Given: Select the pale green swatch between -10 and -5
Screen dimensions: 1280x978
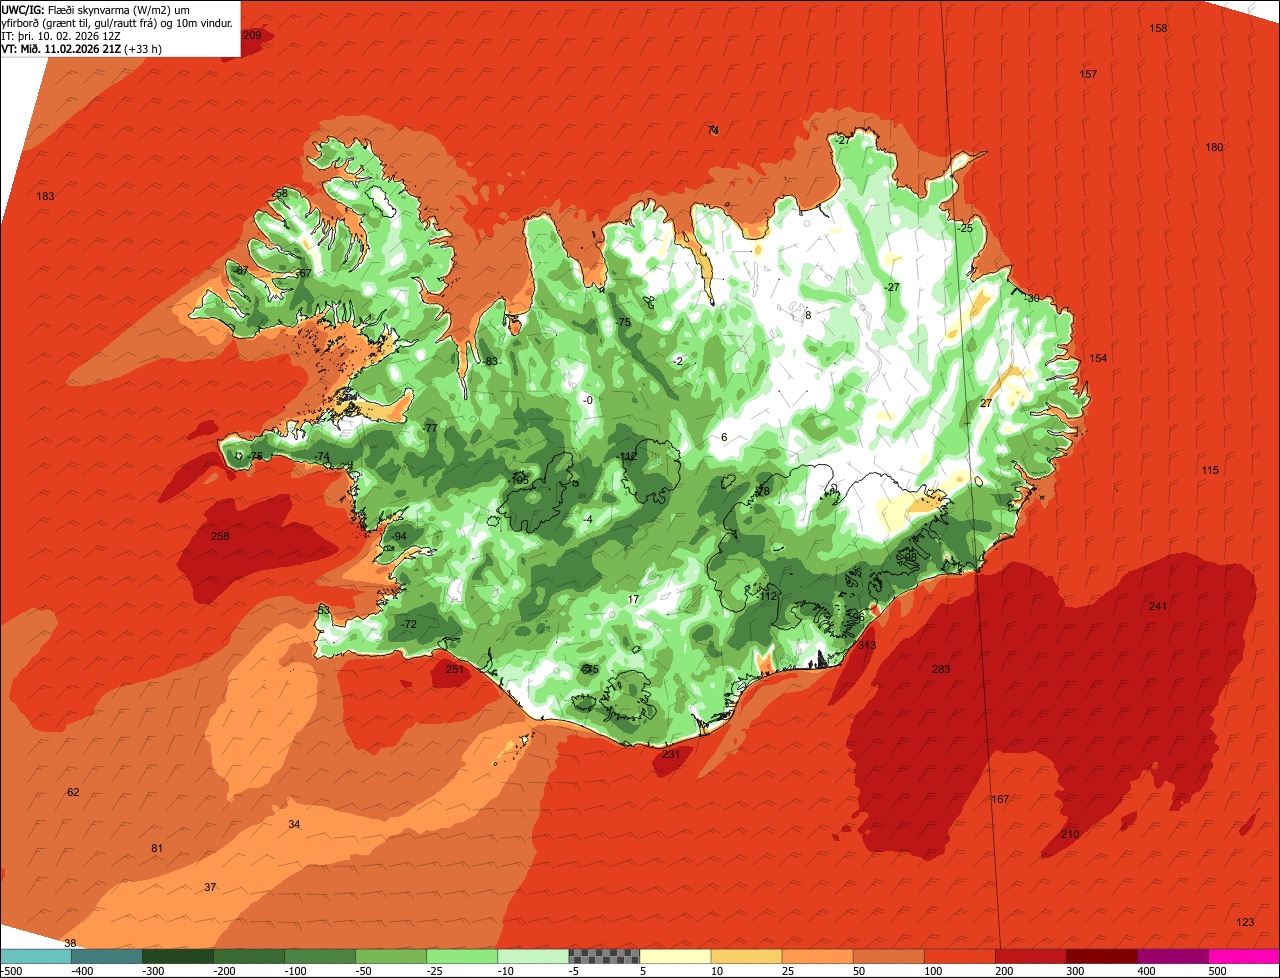Looking at the screenshot, I should [533, 956].
